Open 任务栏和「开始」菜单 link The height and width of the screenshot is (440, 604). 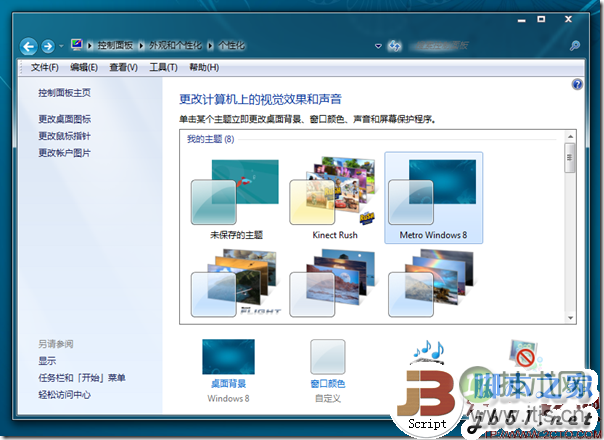click(82, 378)
